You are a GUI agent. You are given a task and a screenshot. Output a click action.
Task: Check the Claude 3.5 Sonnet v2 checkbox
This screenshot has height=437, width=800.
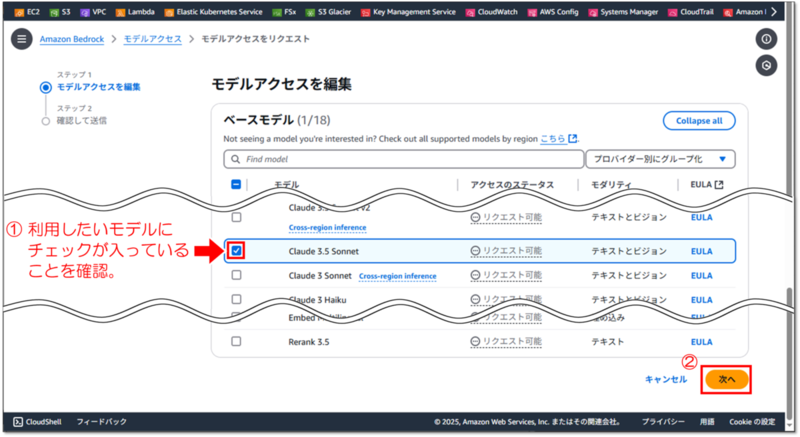click(x=236, y=217)
